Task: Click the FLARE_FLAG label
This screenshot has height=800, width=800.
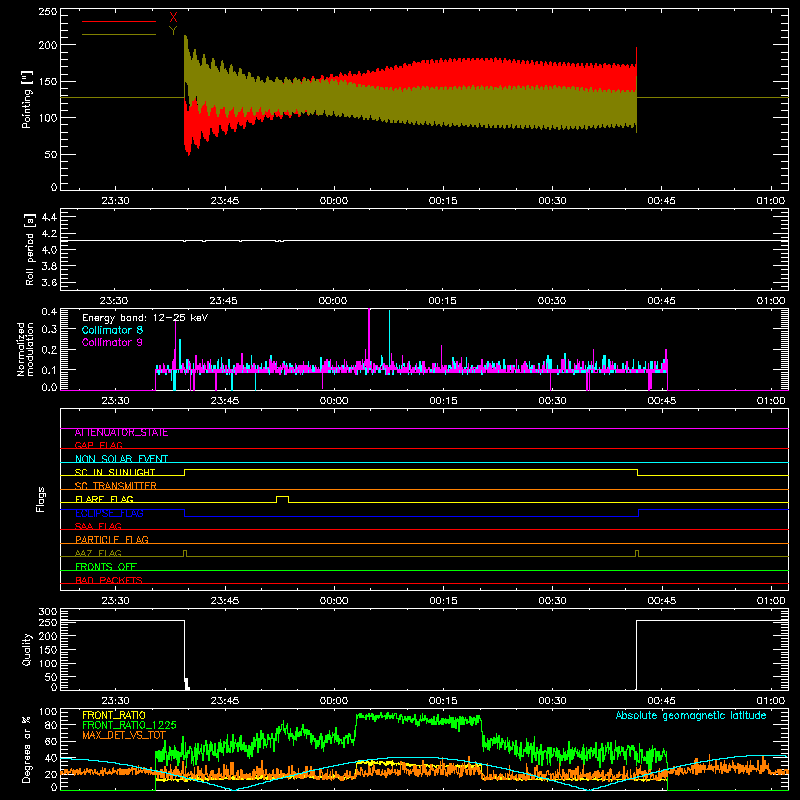Action: click(104, 499)
